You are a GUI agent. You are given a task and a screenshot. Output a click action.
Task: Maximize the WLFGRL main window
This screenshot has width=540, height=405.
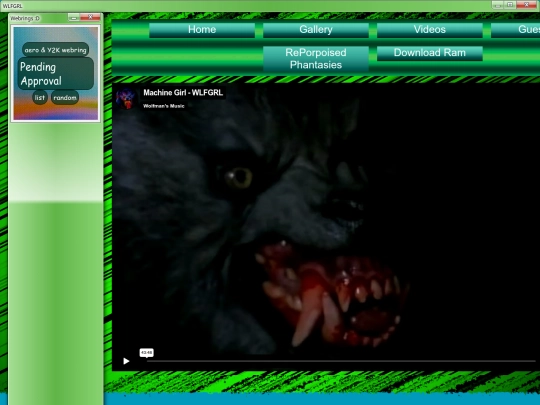pyautogui.click(x=510, y=5)
